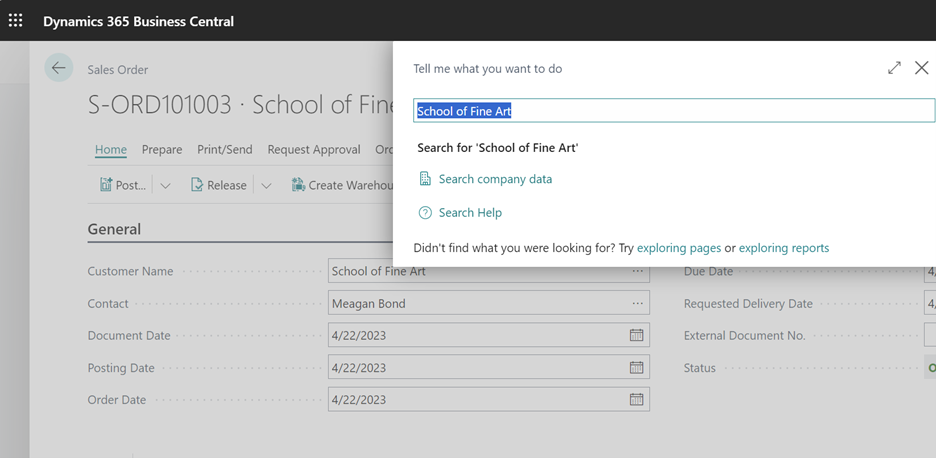Image resolution: width=936 pixels, height=458 pixels.
Task: Click the Posting Date field
Action: click(489, 367)
